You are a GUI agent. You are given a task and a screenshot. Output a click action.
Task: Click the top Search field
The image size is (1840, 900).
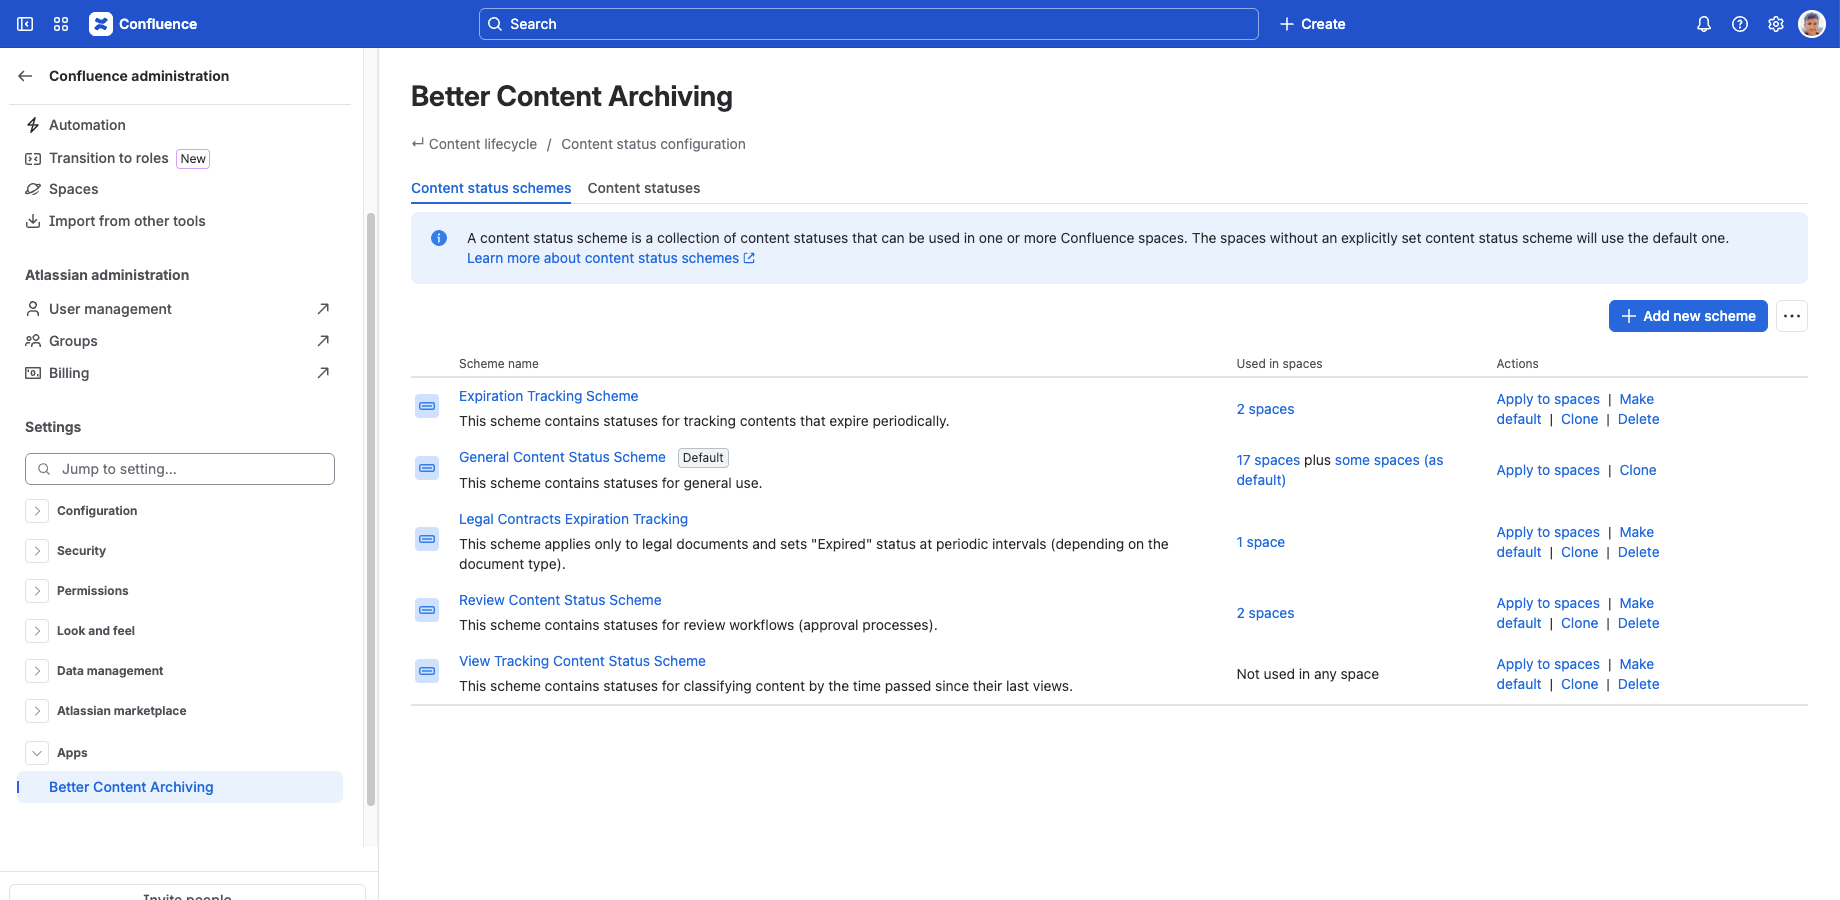(x=869, y=24)
